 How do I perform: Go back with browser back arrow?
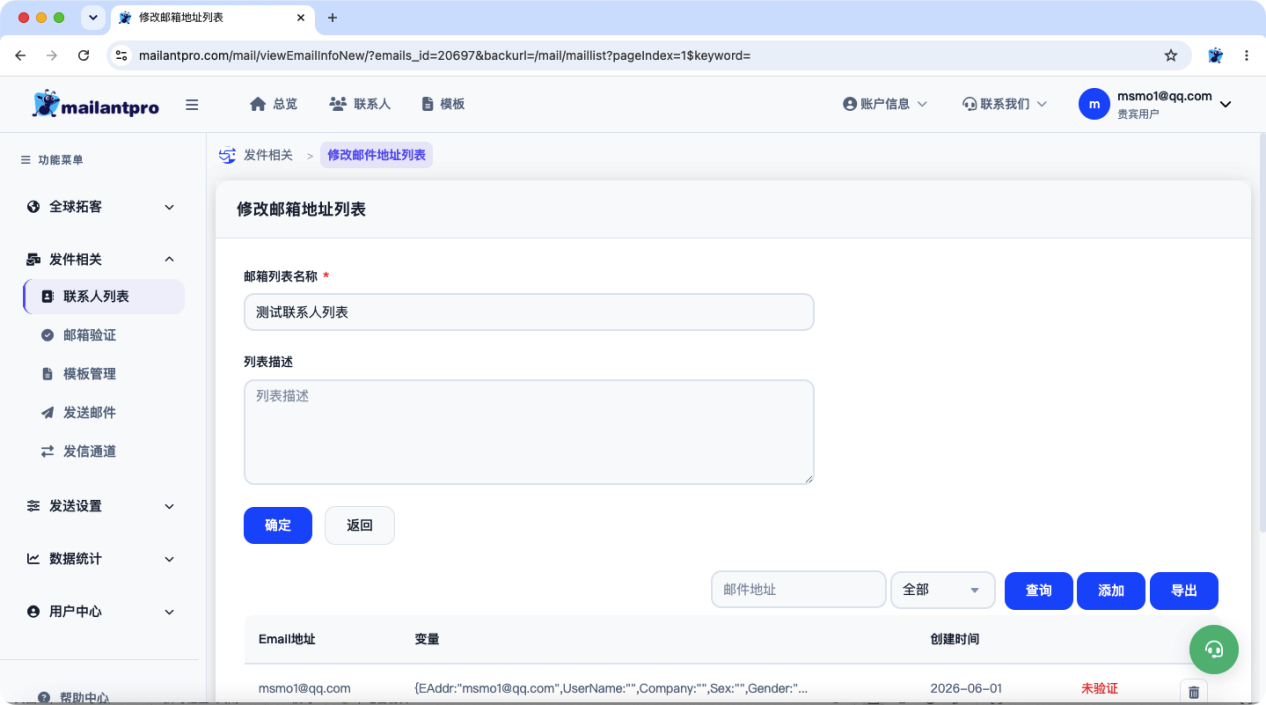21,55
